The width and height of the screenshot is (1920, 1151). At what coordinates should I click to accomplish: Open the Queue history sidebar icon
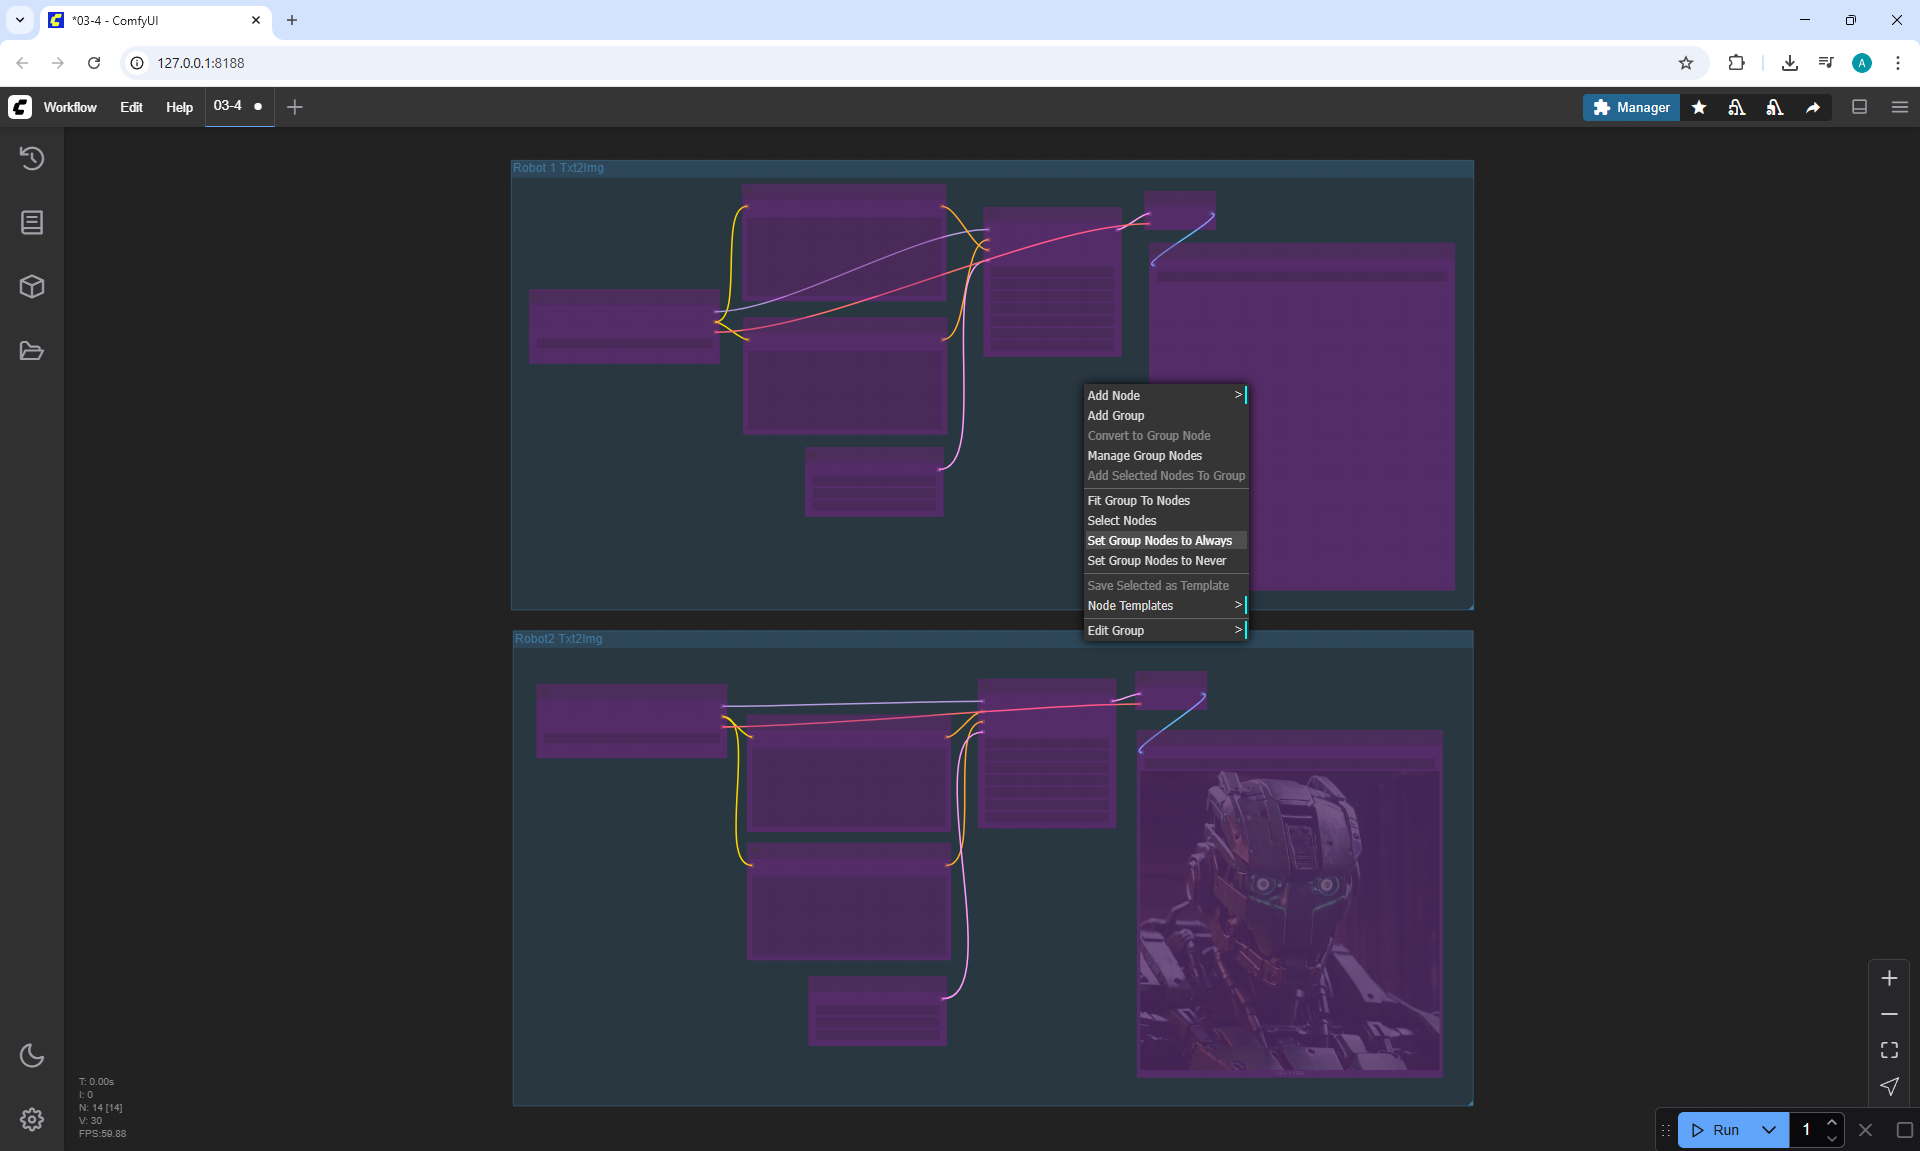point(32,158)
